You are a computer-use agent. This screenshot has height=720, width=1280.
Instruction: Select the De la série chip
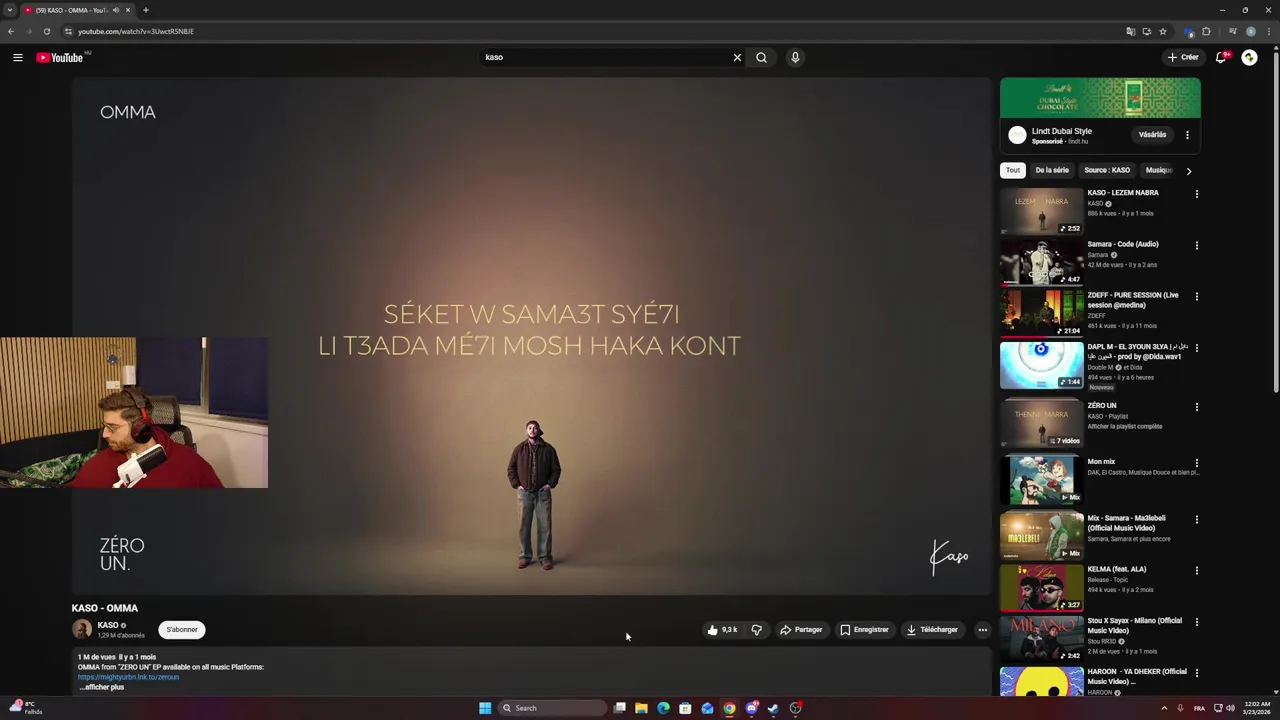pos(1052,170)
